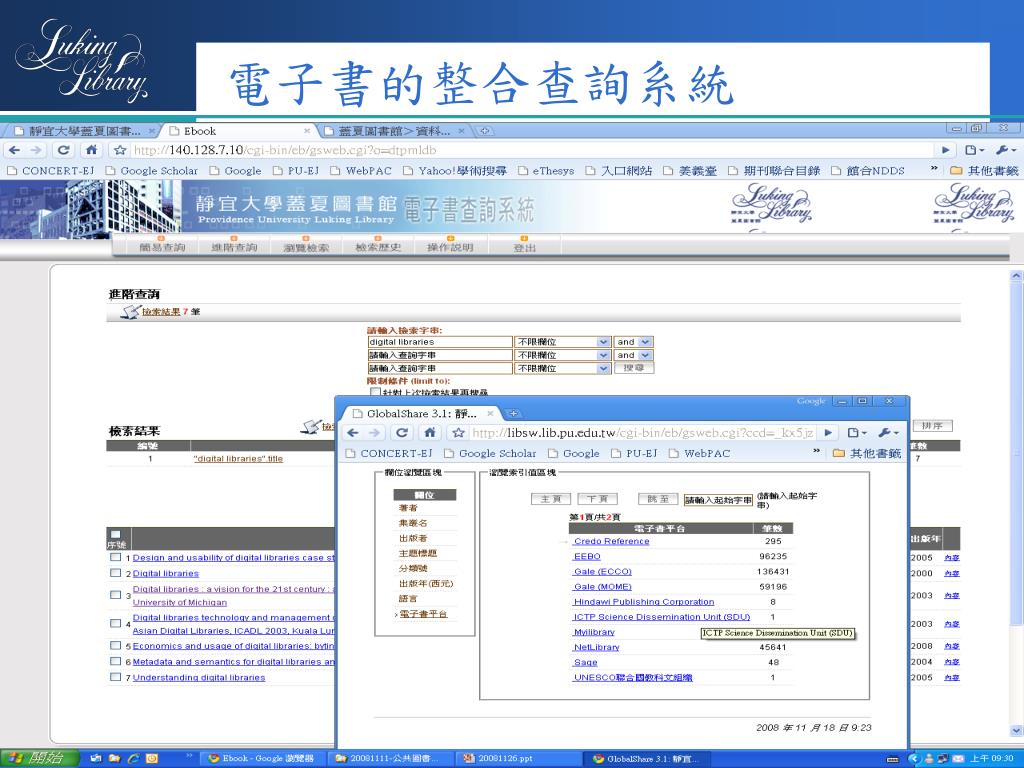Check result 5 Economics and usage checkbox
This screenshot has width=1024, height=768.
point(116,645)
